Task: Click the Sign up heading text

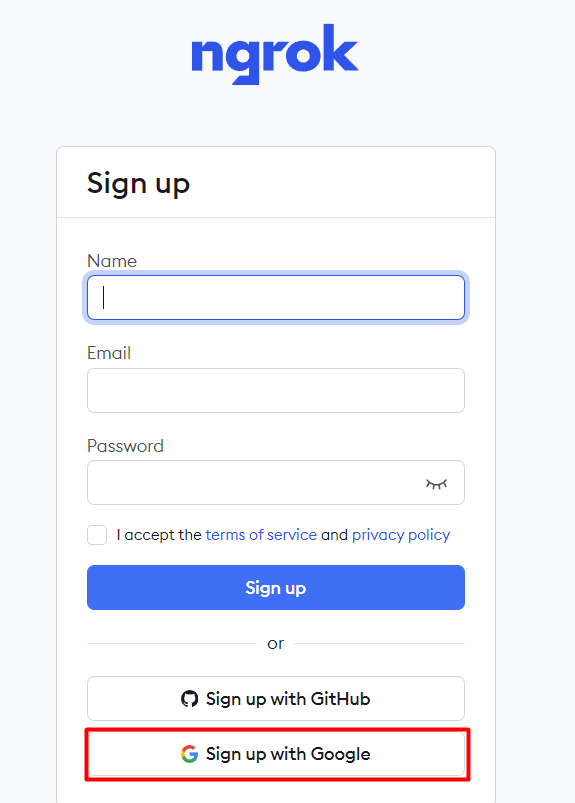Action: (x=138, y=183)
